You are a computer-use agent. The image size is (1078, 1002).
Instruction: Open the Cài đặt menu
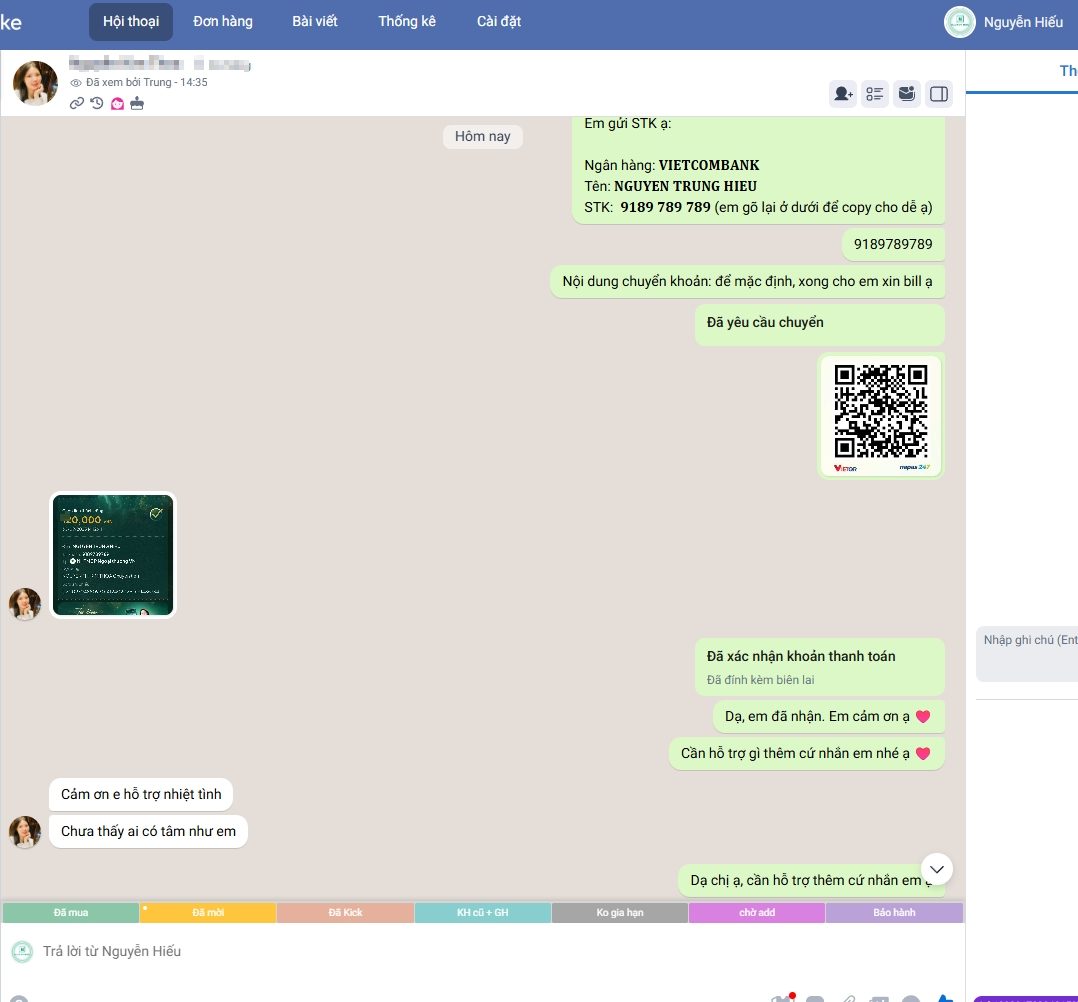tap(498, 22)
